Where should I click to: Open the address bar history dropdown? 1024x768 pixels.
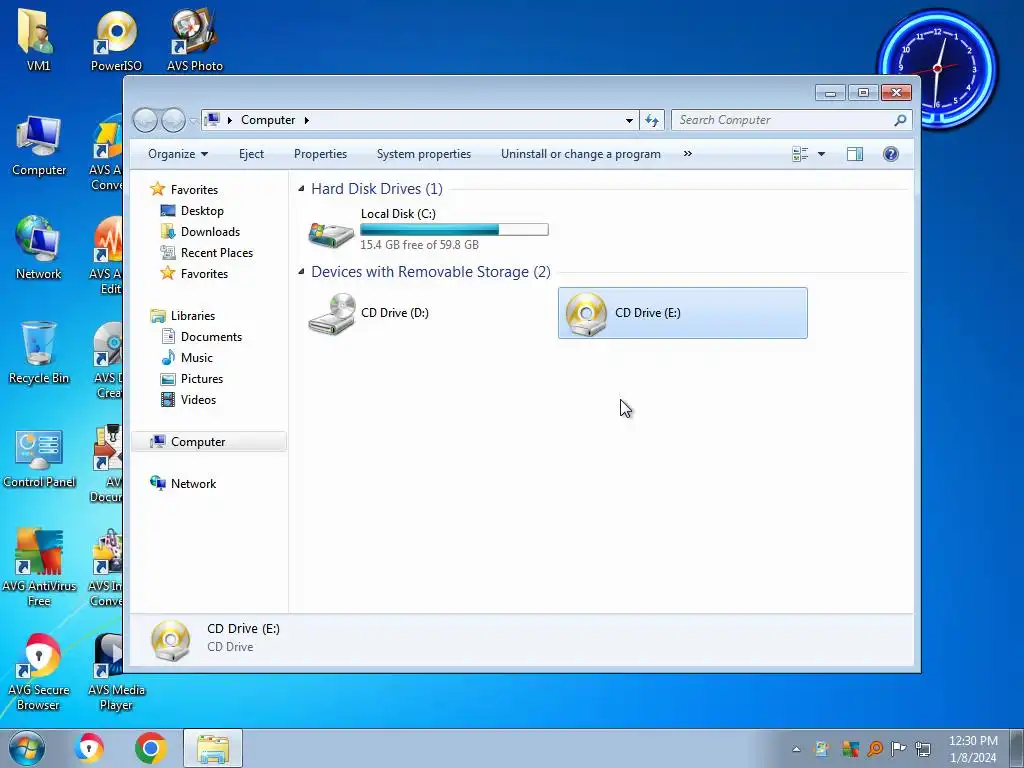coord(629,120)
